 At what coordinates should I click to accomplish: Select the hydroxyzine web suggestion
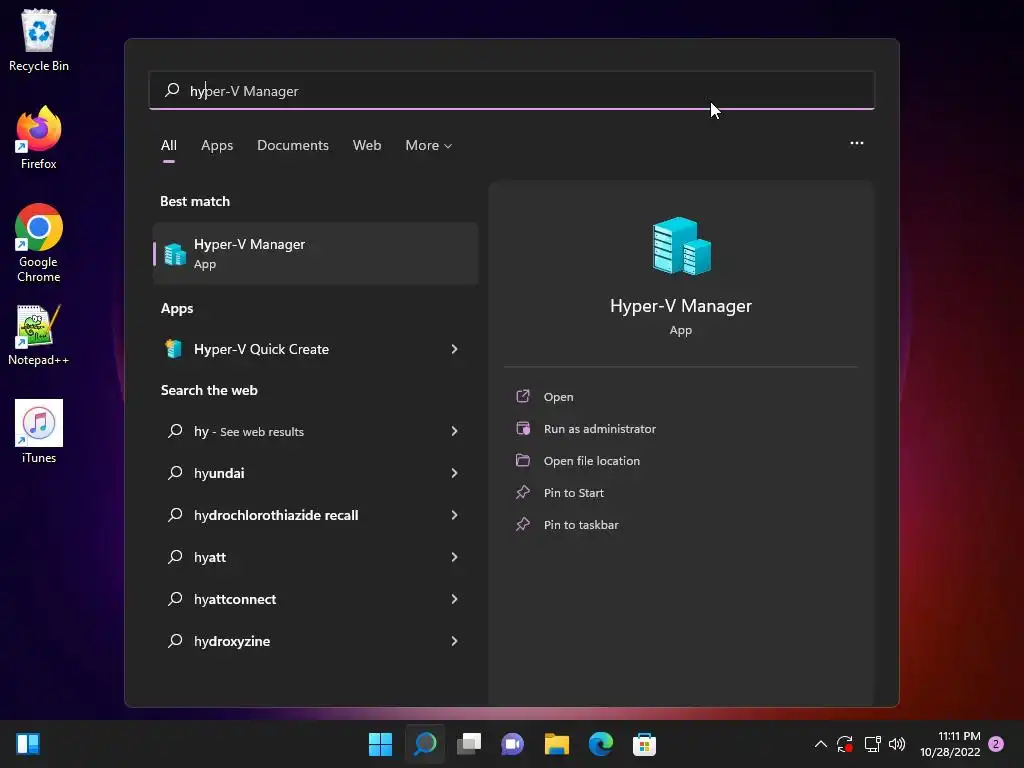point(315,641)
